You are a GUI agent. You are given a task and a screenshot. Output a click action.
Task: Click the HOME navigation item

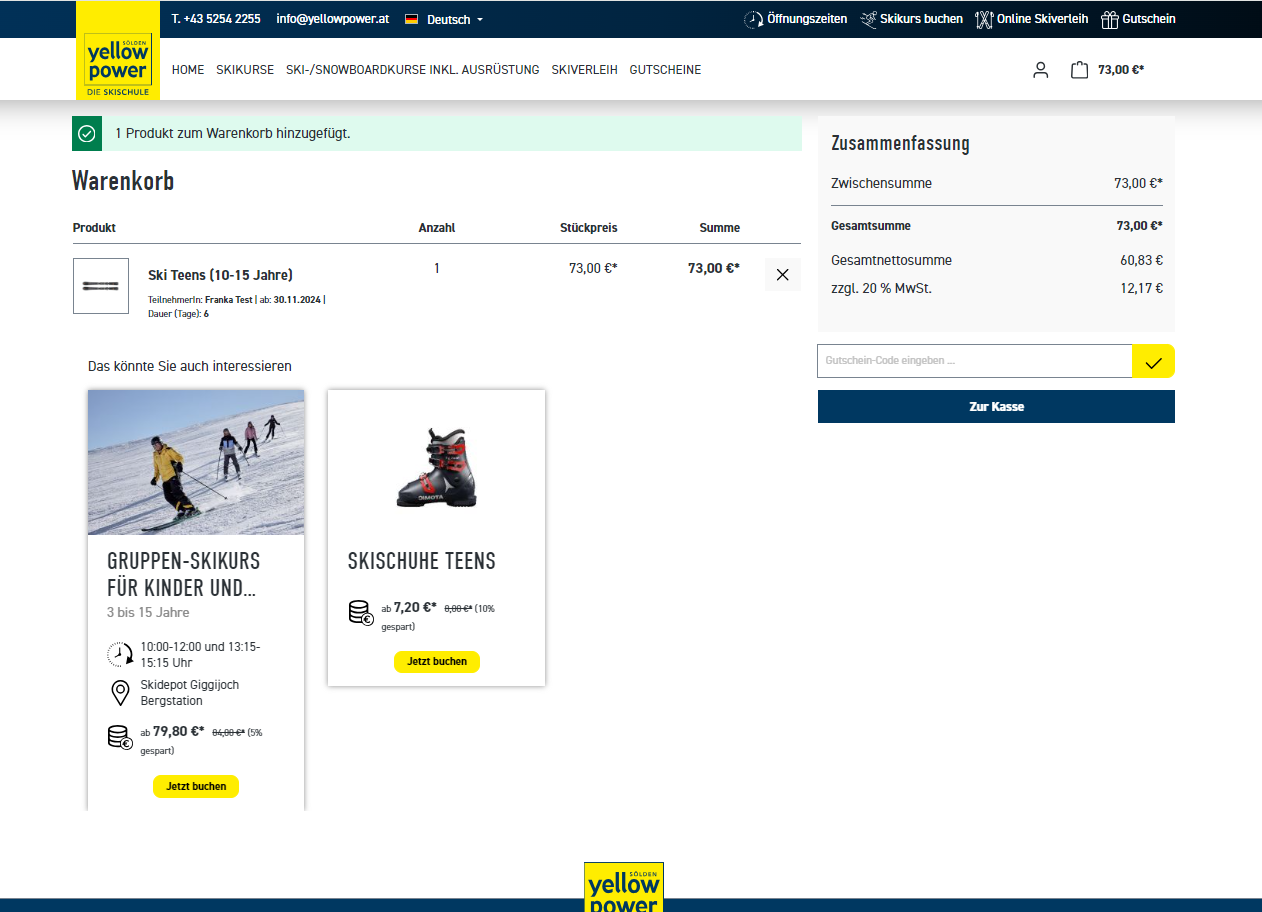188,70
